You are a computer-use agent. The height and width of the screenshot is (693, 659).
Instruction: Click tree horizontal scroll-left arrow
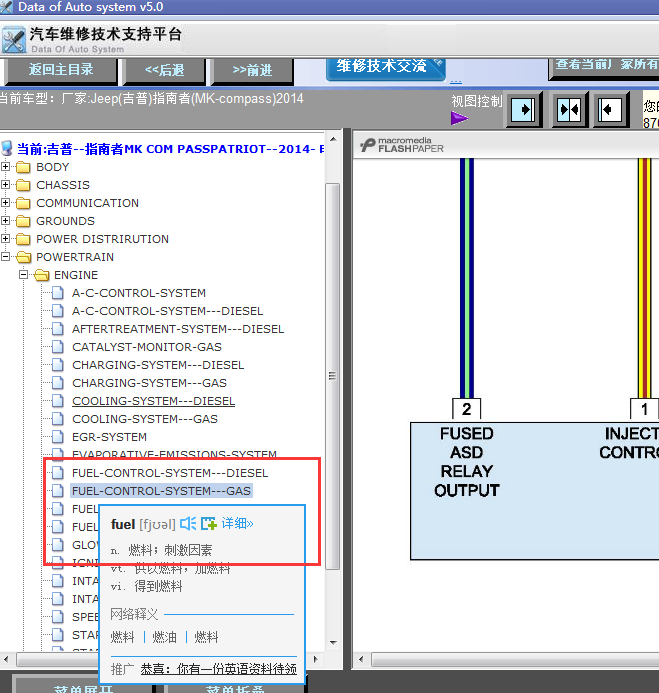[x=6, y=659]
